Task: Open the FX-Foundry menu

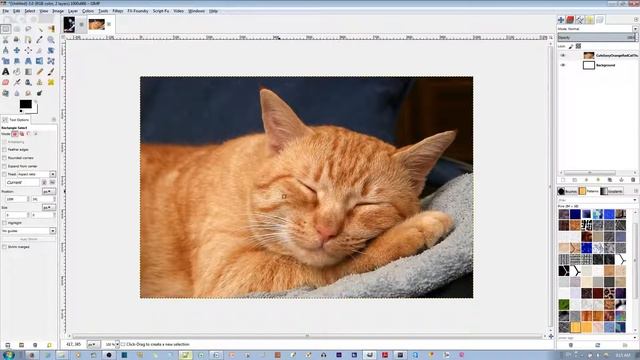Action: [x=138, y=11]
